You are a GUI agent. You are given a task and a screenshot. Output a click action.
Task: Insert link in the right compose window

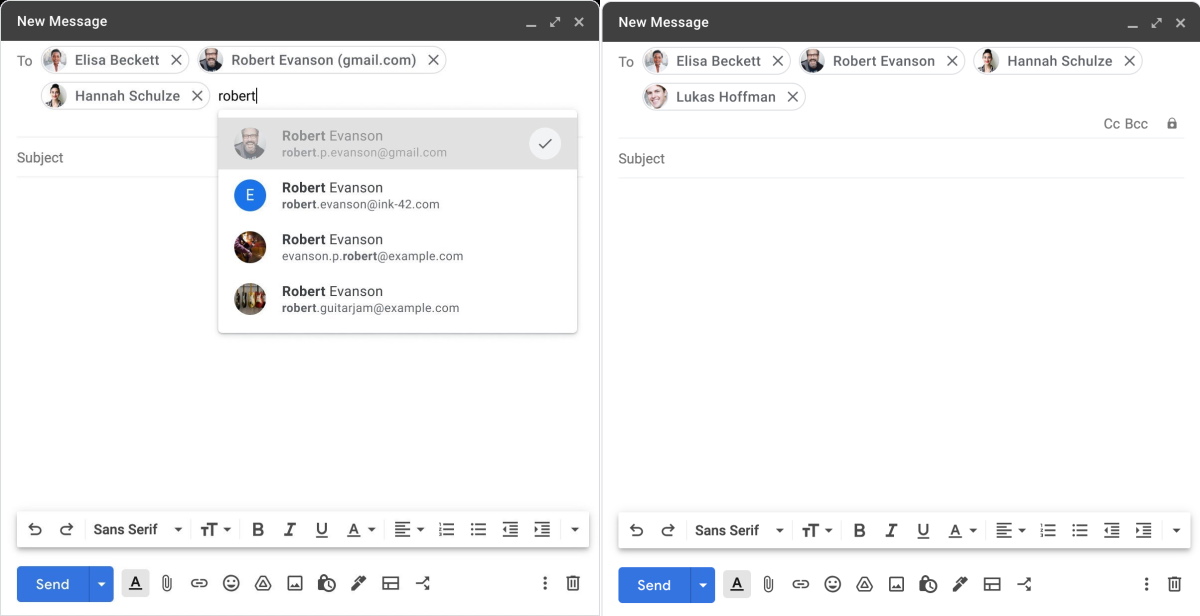click(x=801, y=584)
